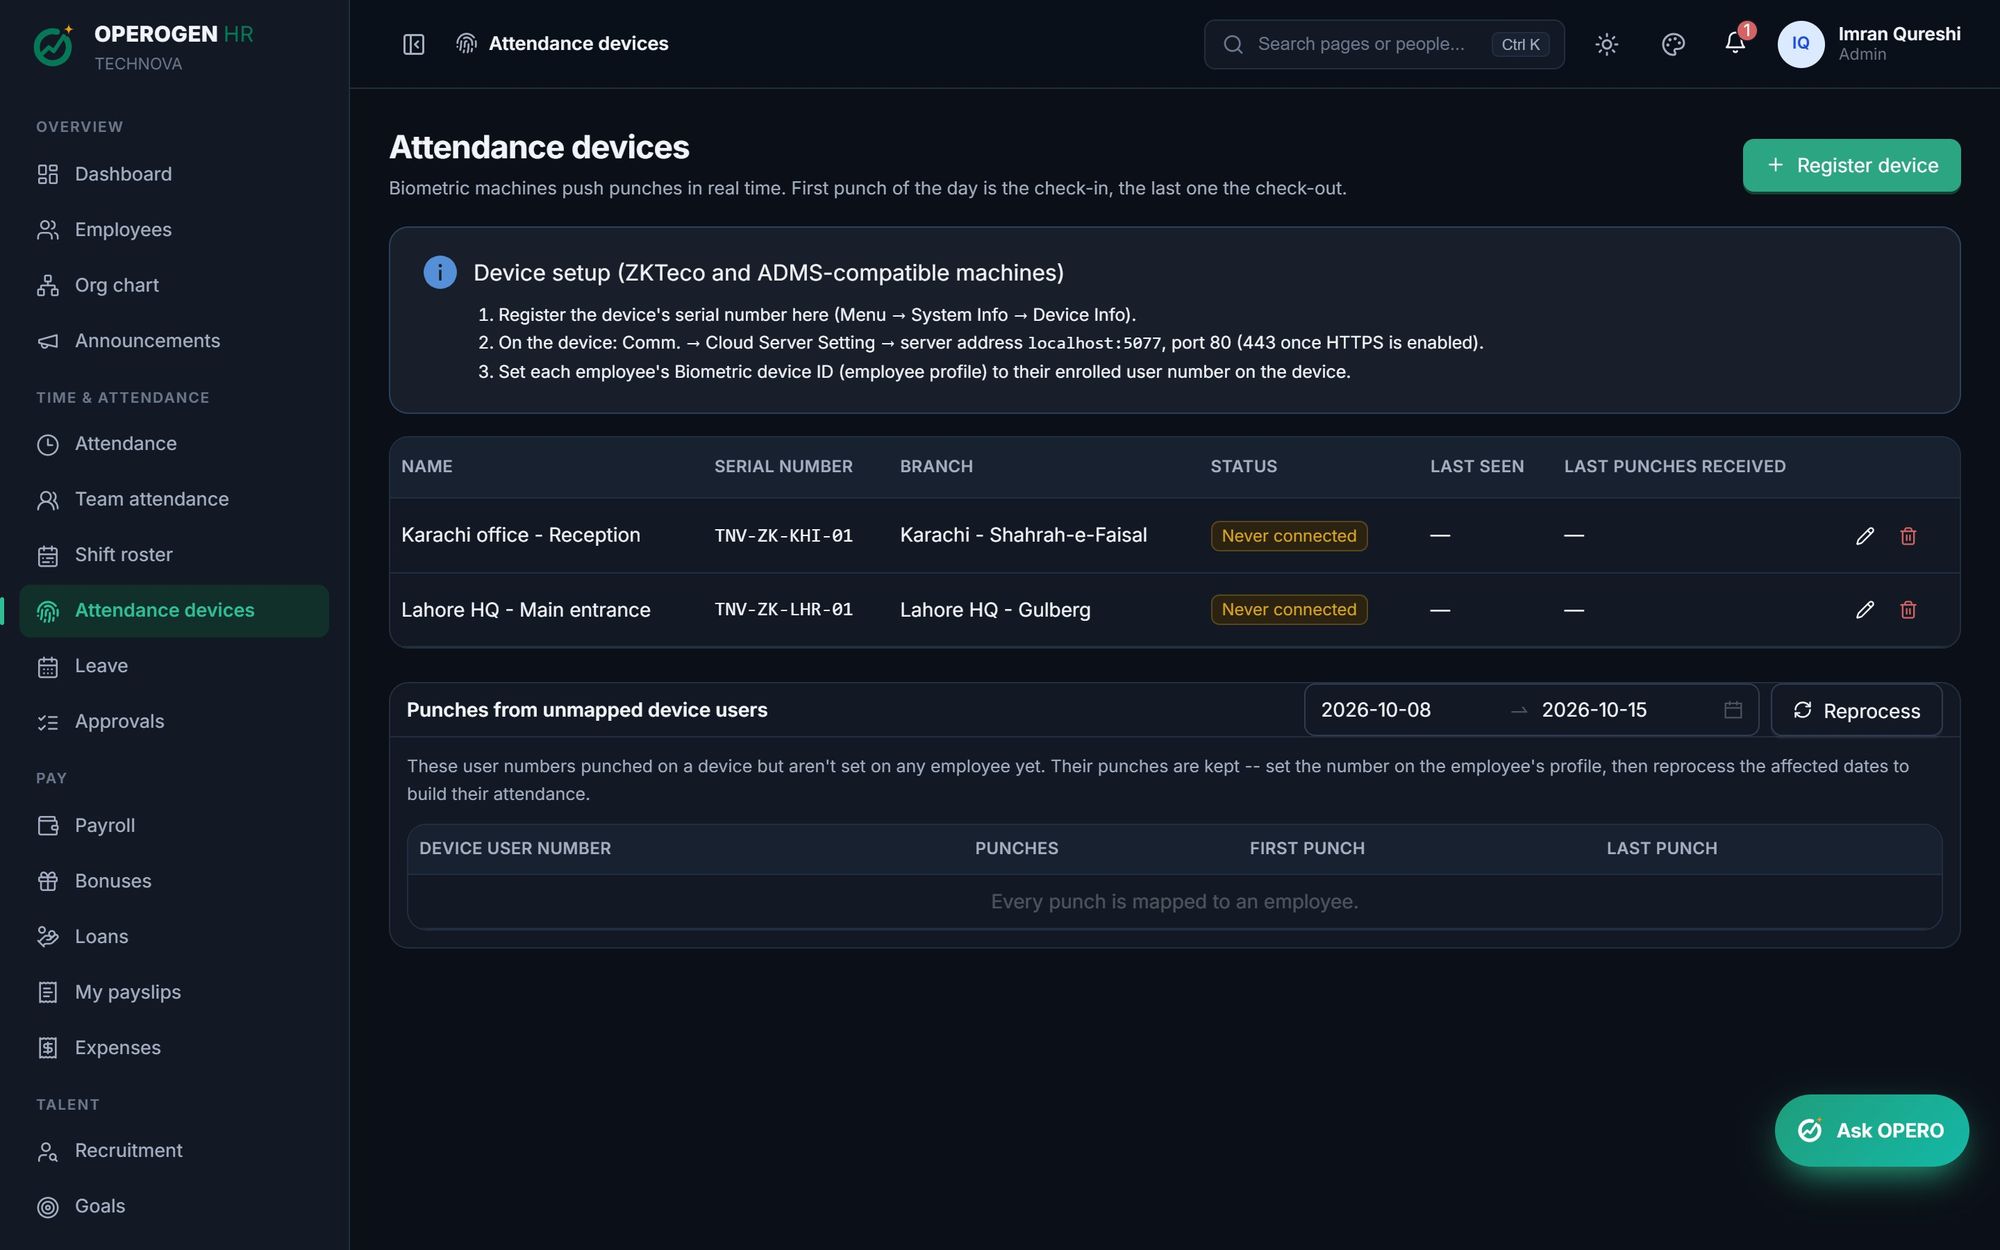Screen dimensions: 2000x1250
Task: Click the Register device button
Action: [x=1851, y=165]
